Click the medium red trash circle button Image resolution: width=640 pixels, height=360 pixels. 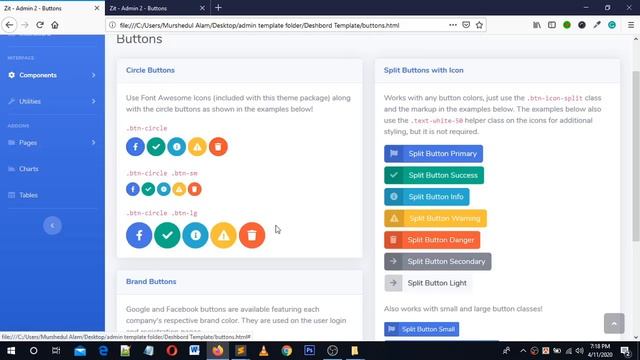(x=218, y=147)
